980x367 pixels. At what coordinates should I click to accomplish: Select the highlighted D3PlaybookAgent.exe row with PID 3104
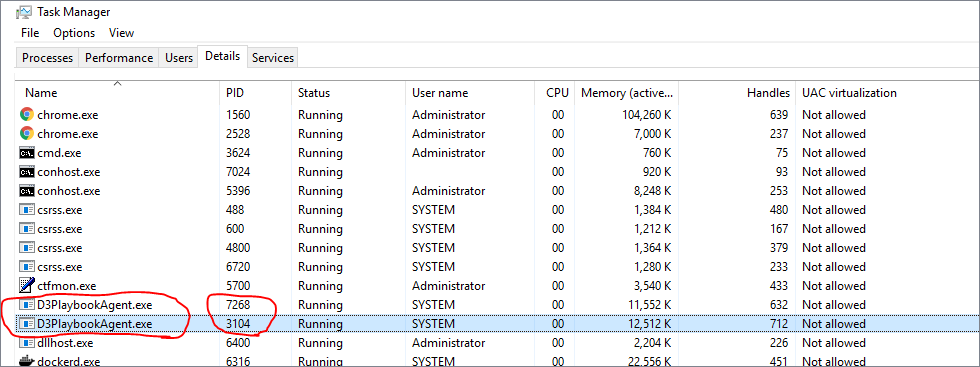[497, 324]
